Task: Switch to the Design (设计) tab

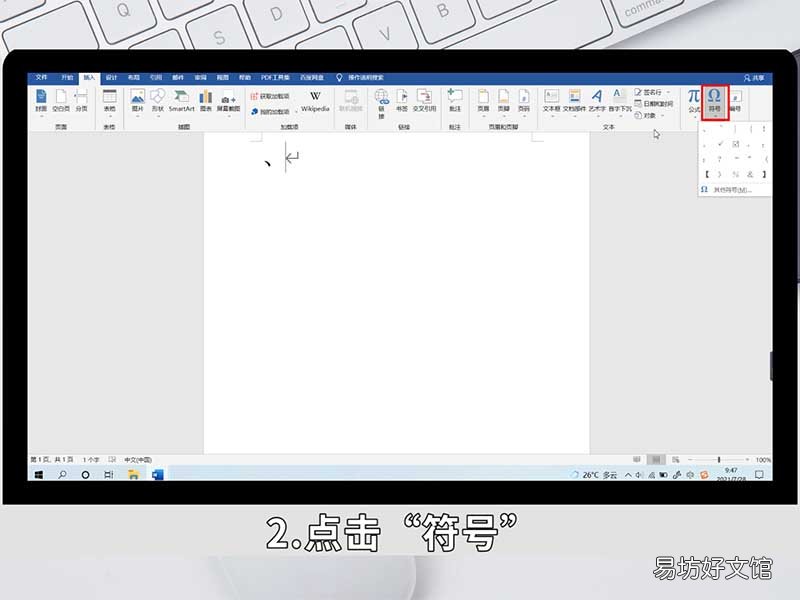Action: [x=111, y=78]
